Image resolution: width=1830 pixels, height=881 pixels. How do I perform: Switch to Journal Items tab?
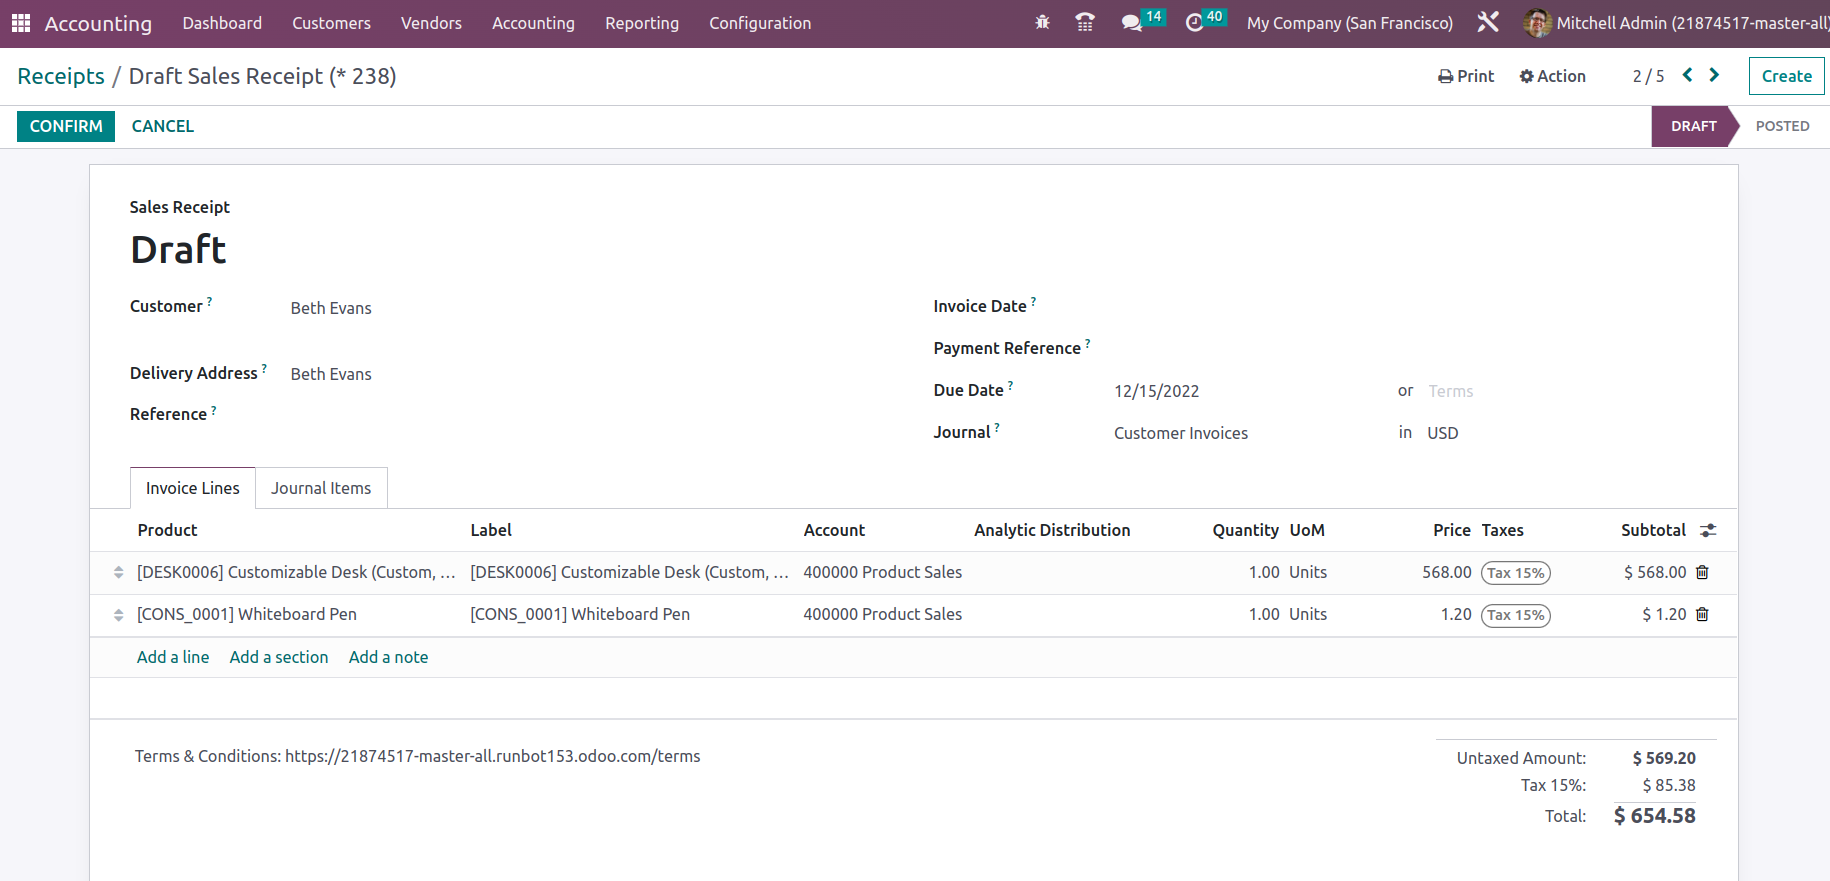[321, 488]
